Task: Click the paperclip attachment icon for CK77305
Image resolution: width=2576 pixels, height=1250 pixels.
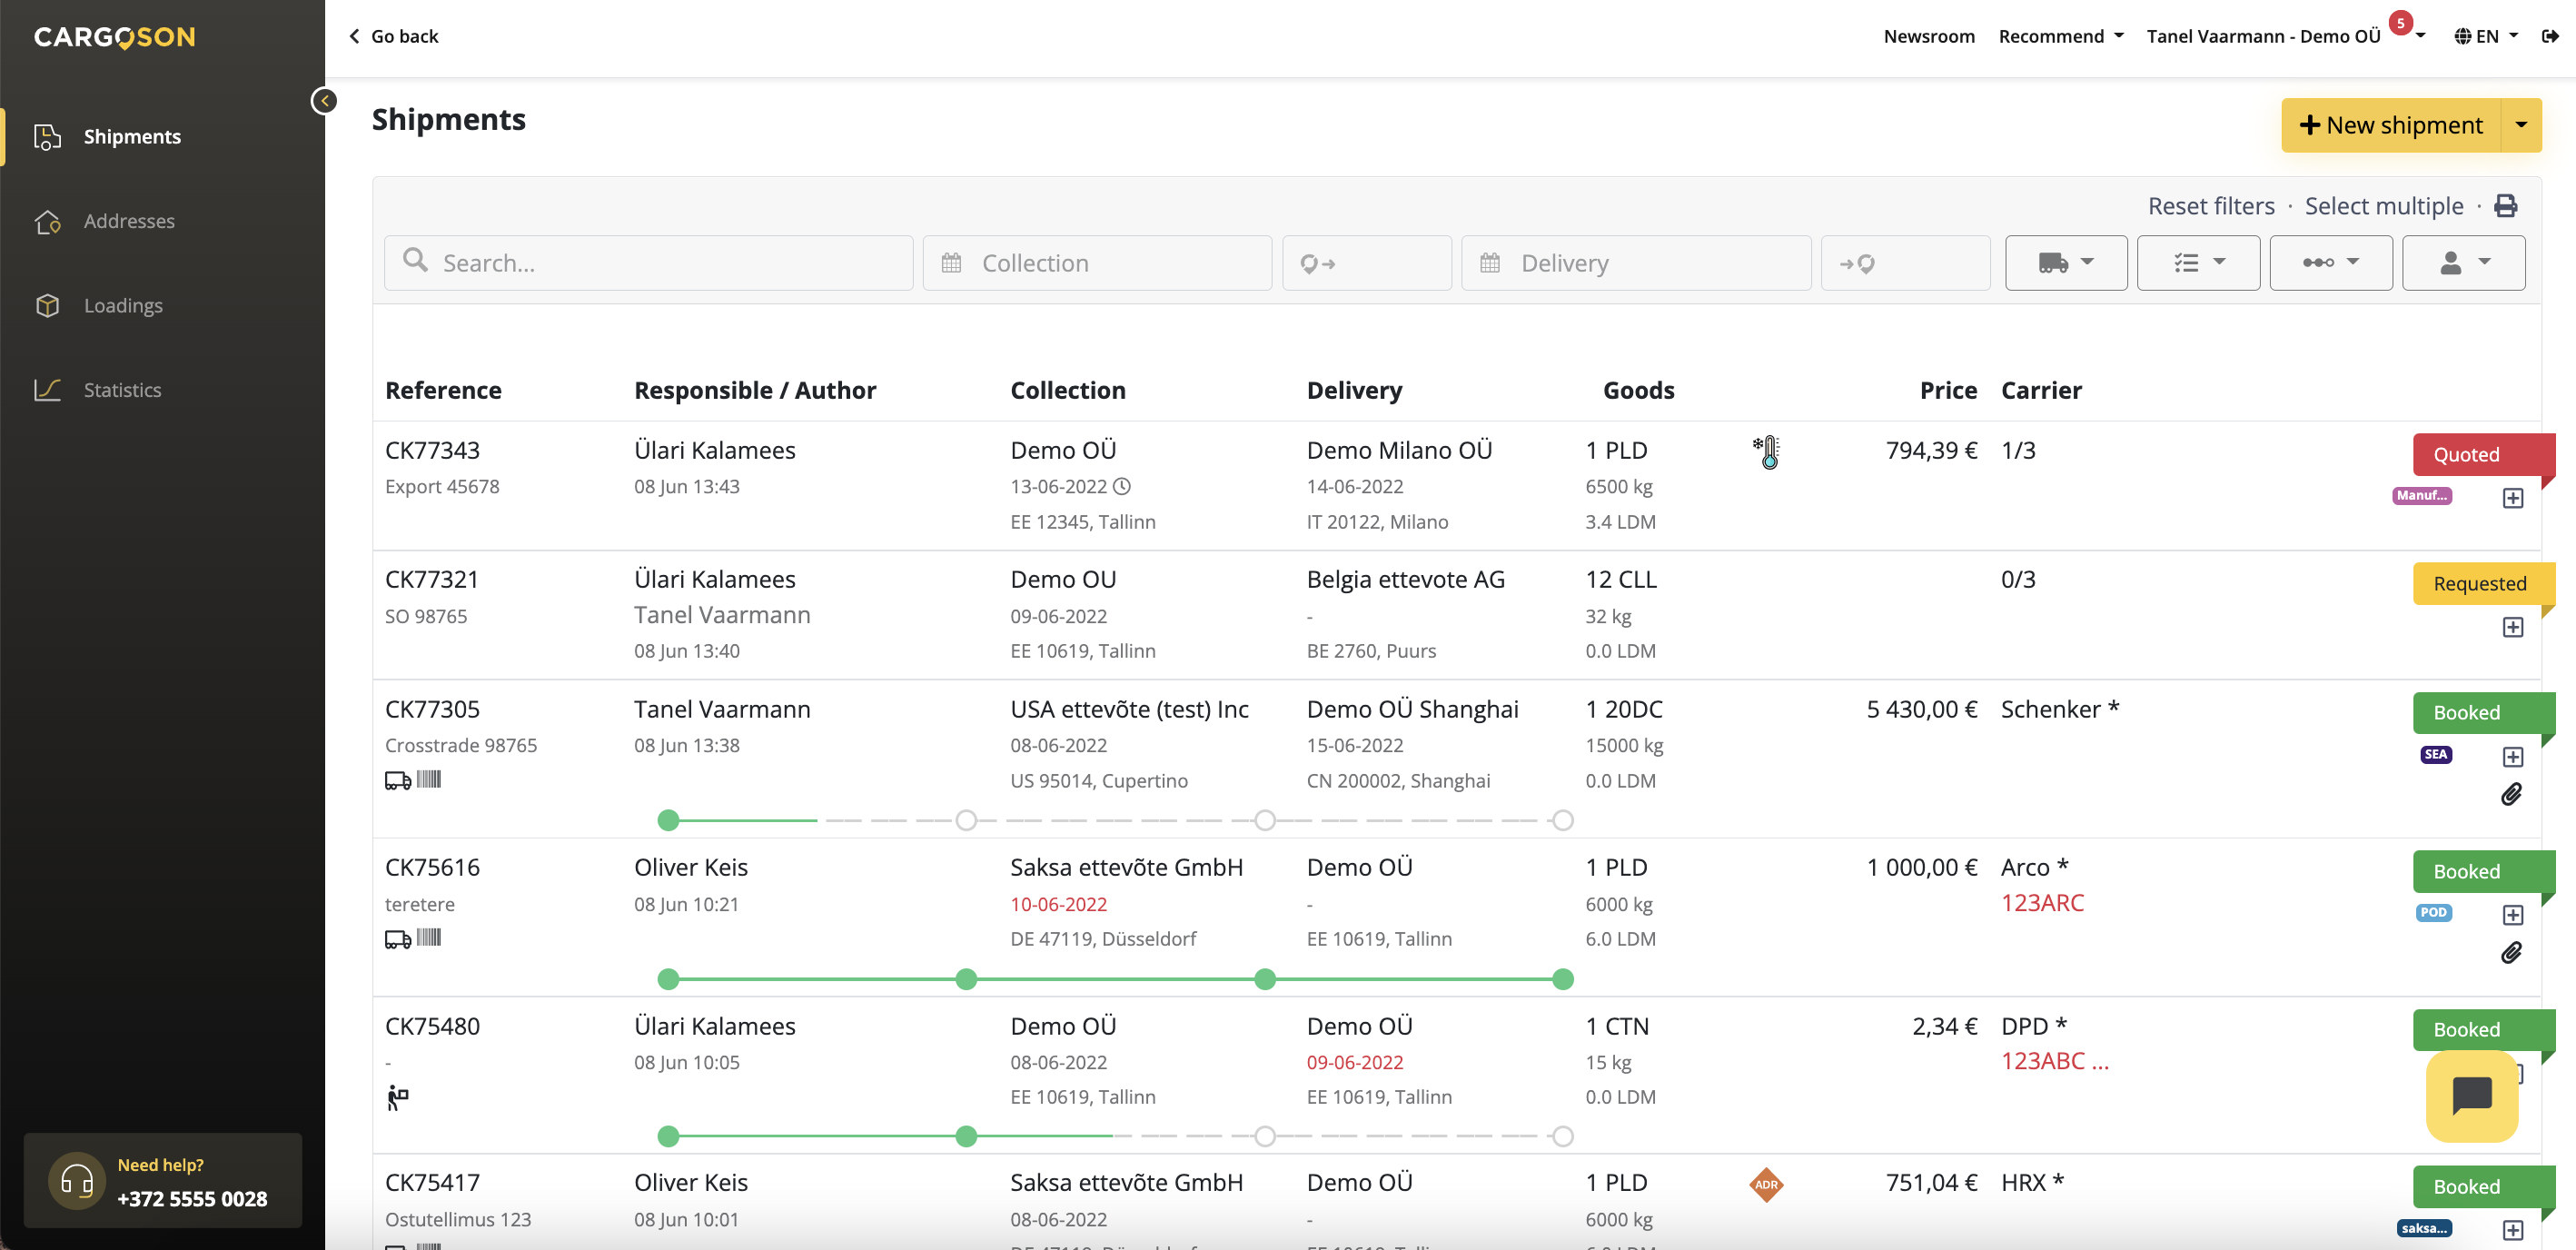Action: [x=2511, y=794]
